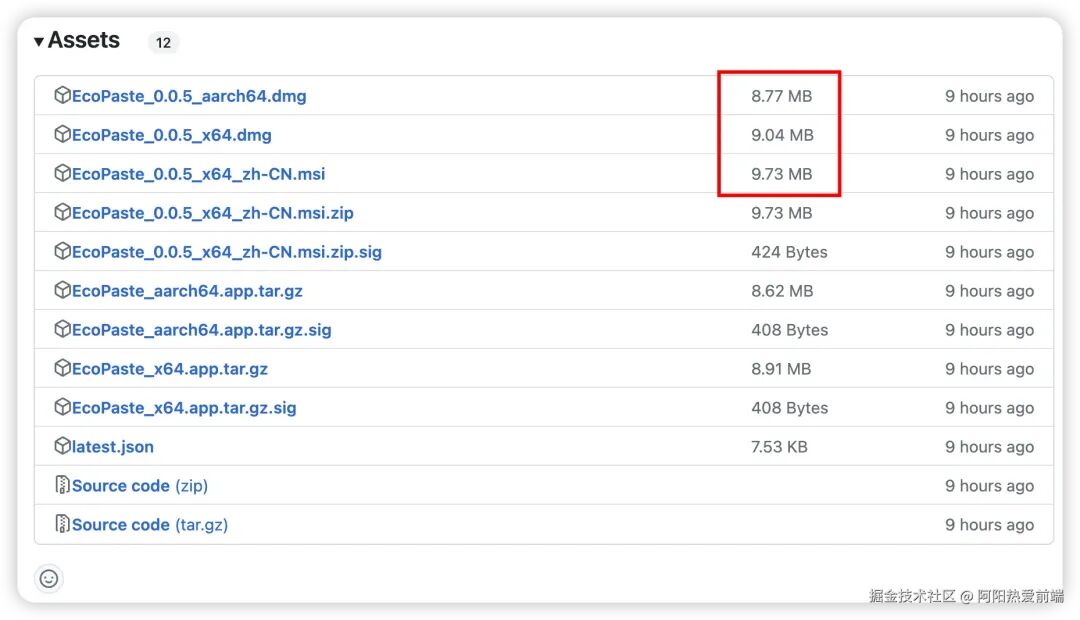Click the zip file icon beside Source code (tar.gz)
The image size is (1080, 620).
click(62, 524)
